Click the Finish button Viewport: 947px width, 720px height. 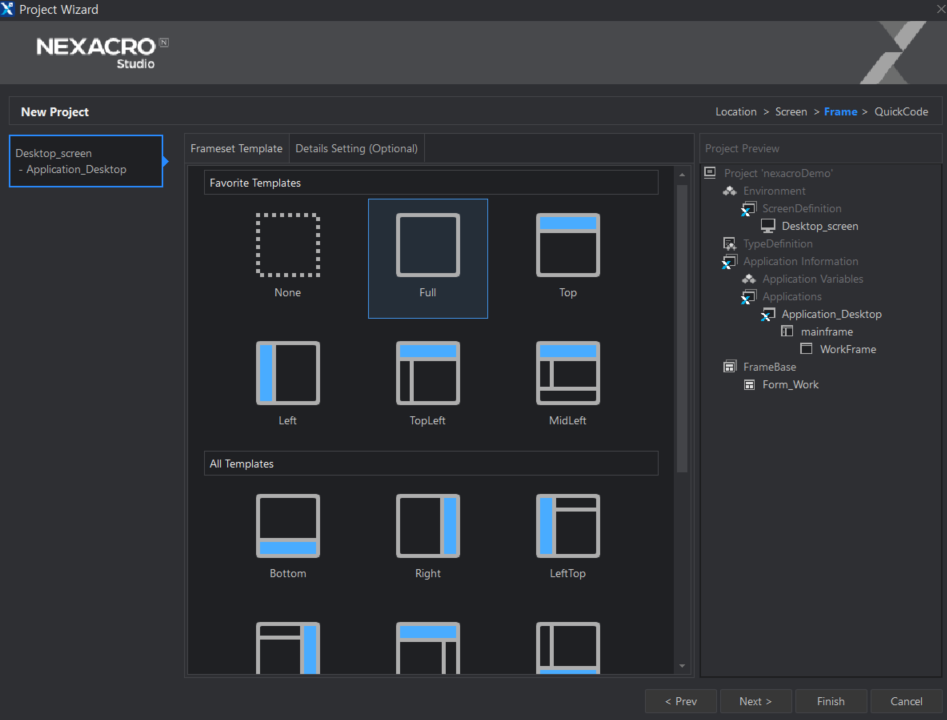tap(830, 701)
